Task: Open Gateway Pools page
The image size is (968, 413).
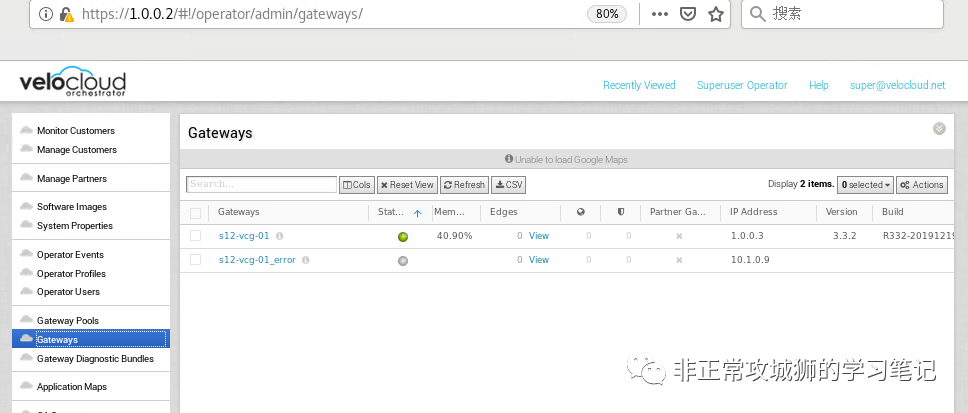Action: click(x=68, y=320)
